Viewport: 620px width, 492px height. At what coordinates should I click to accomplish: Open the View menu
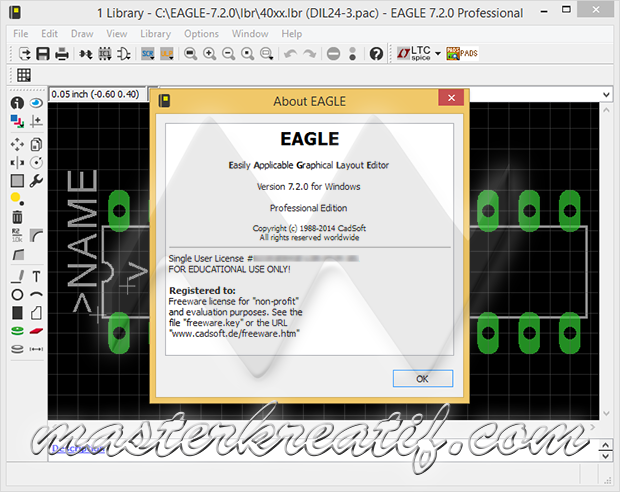tap(117, 34)
